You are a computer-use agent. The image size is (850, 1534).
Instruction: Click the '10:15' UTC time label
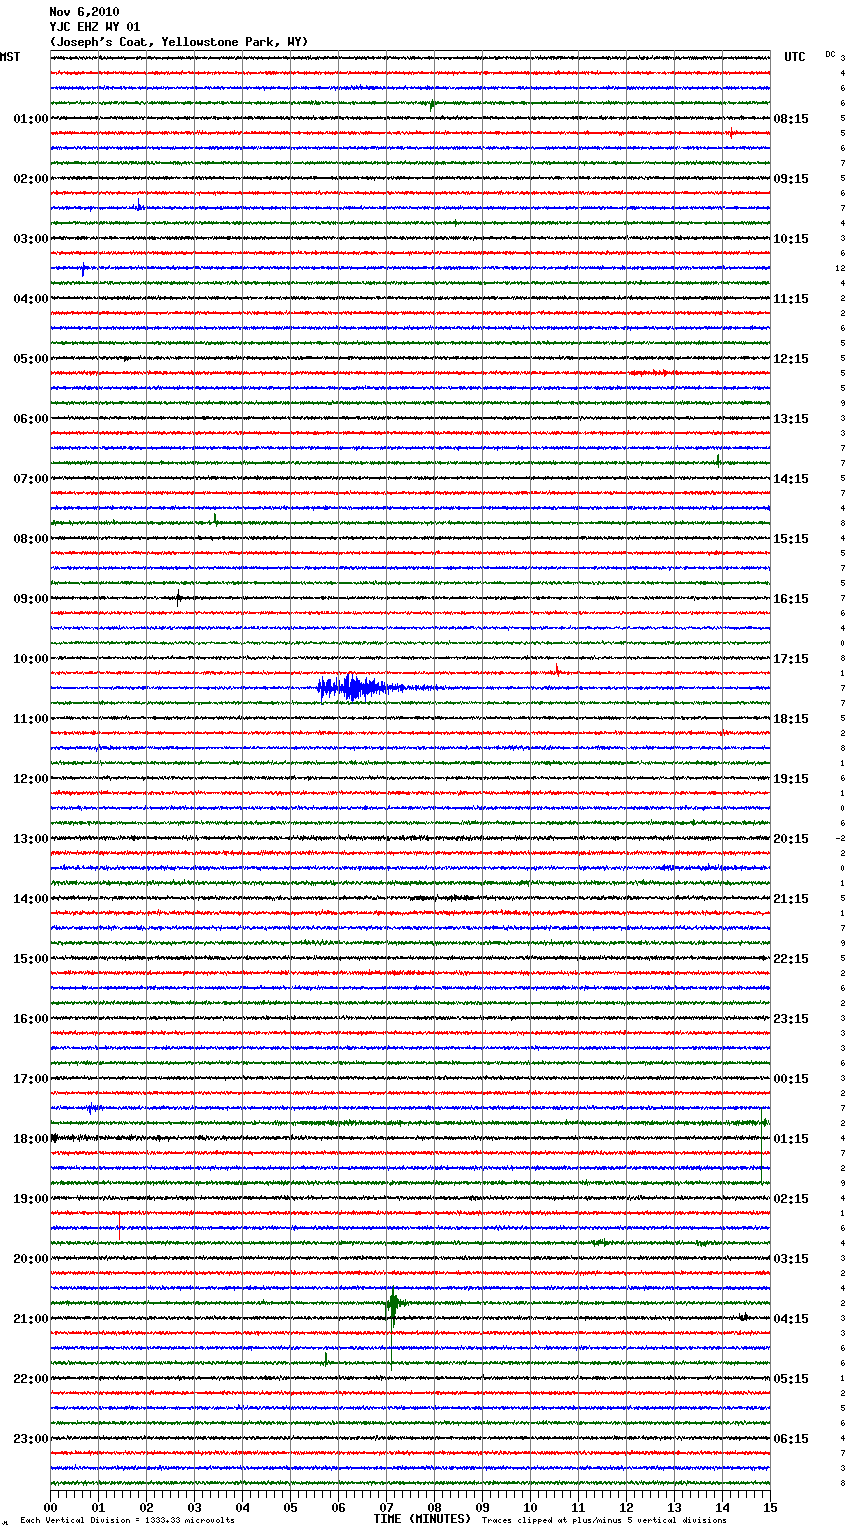(x=791, y=239)
